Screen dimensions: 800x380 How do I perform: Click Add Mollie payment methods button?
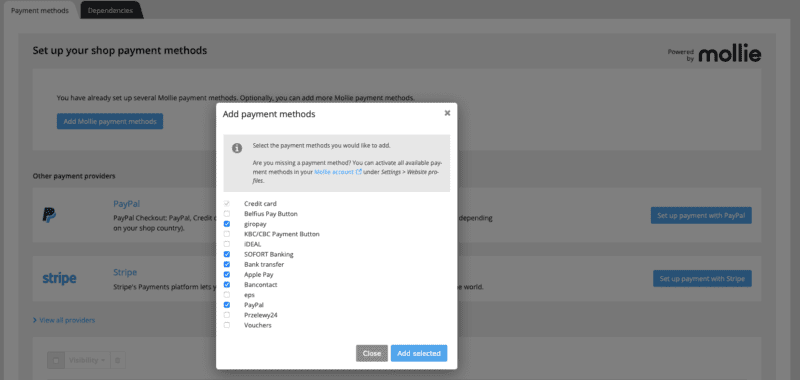click(x=110, y=121)
